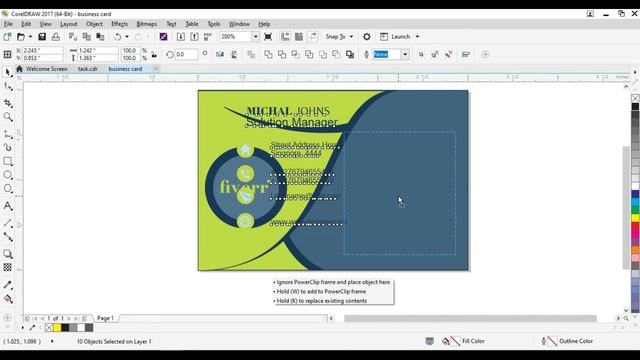This screenshot has width=640, height=360.
Task: Open the Object menu
Action: click(x=94, y=24)
